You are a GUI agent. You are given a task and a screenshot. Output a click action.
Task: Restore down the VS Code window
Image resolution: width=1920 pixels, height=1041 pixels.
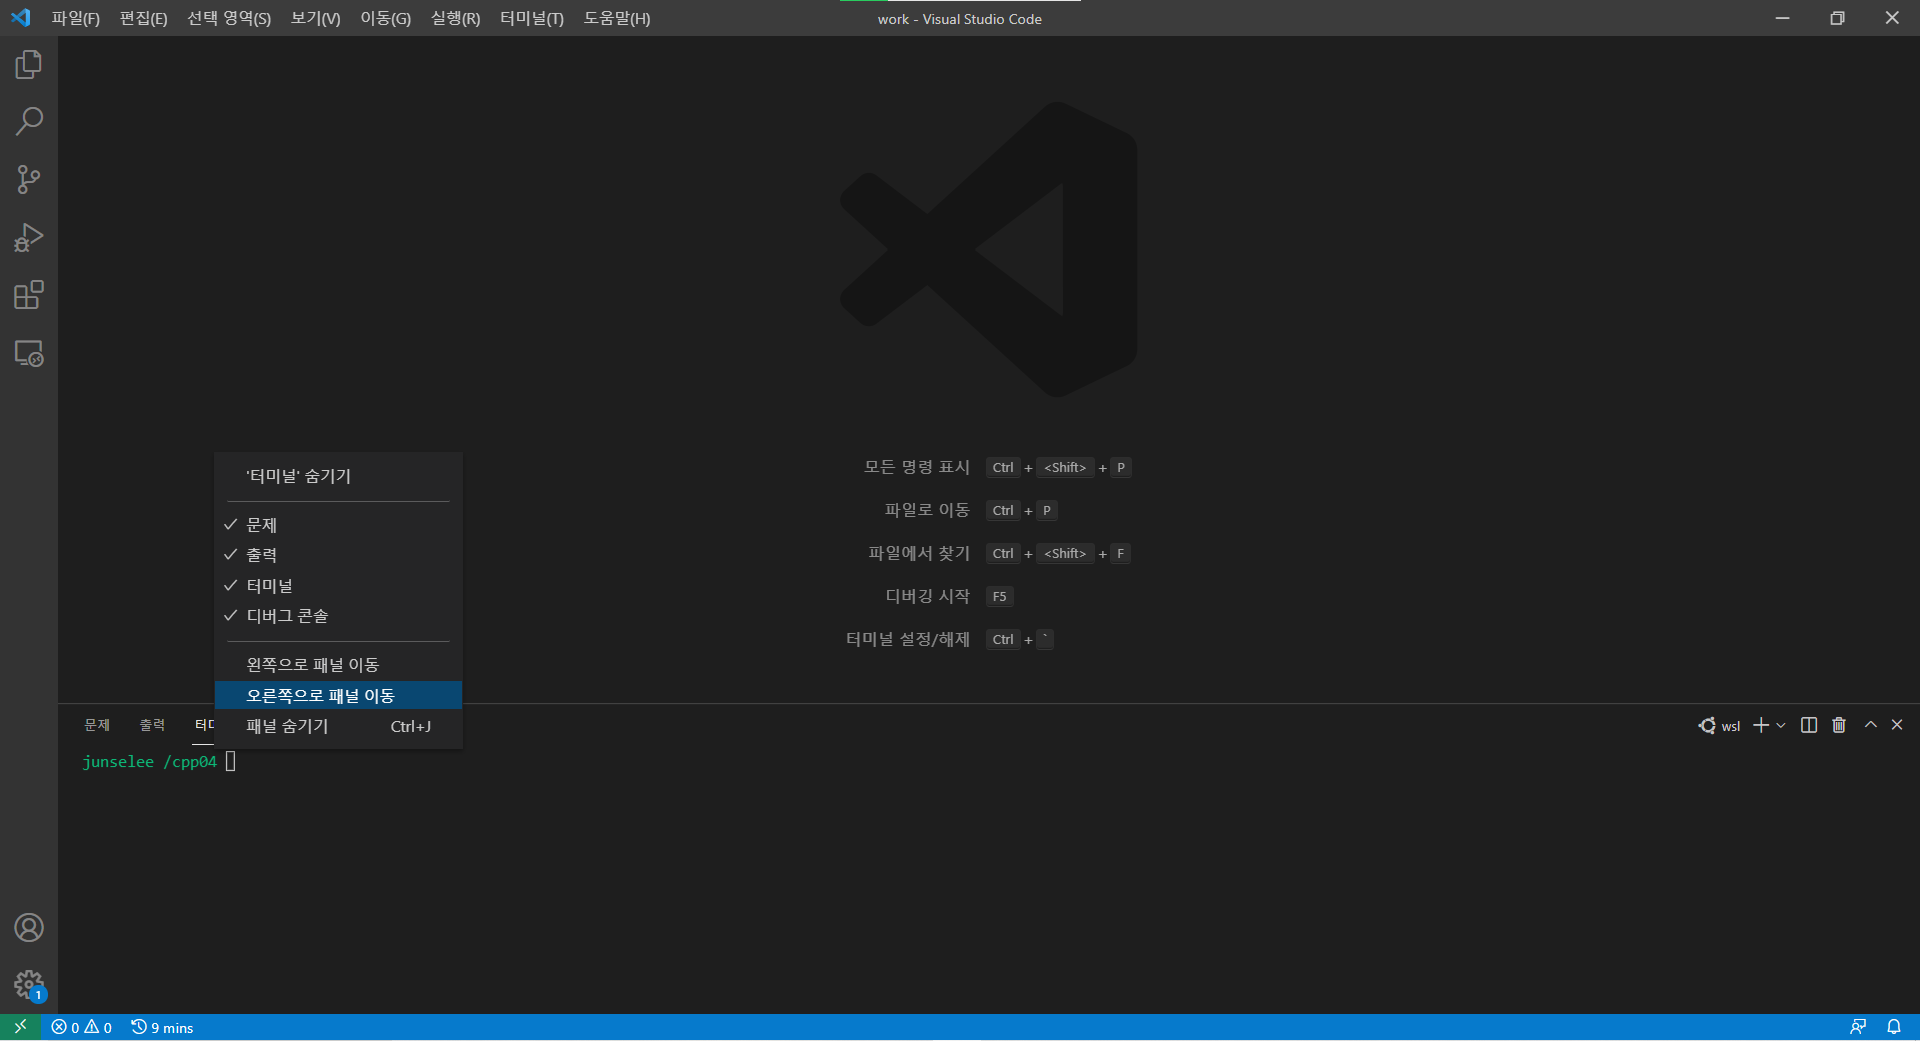(x=1837, y=18)
